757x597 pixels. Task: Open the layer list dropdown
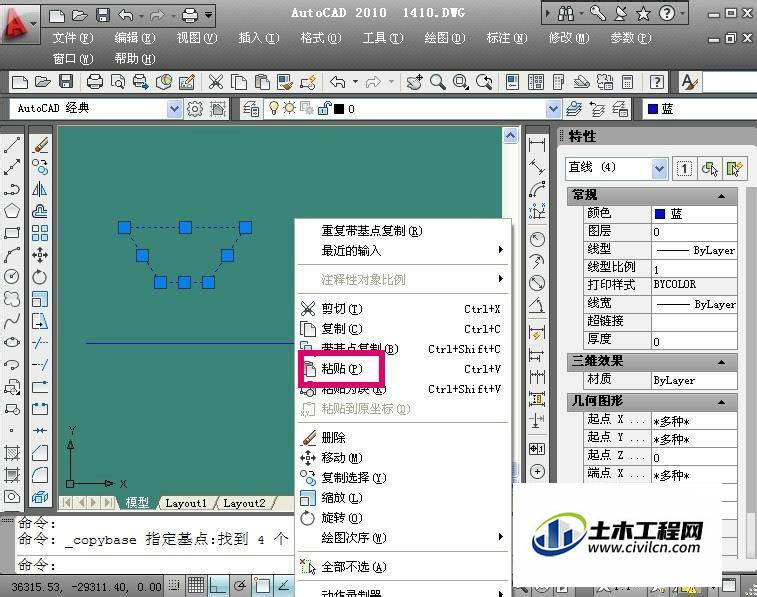click(x=554, y=109)
